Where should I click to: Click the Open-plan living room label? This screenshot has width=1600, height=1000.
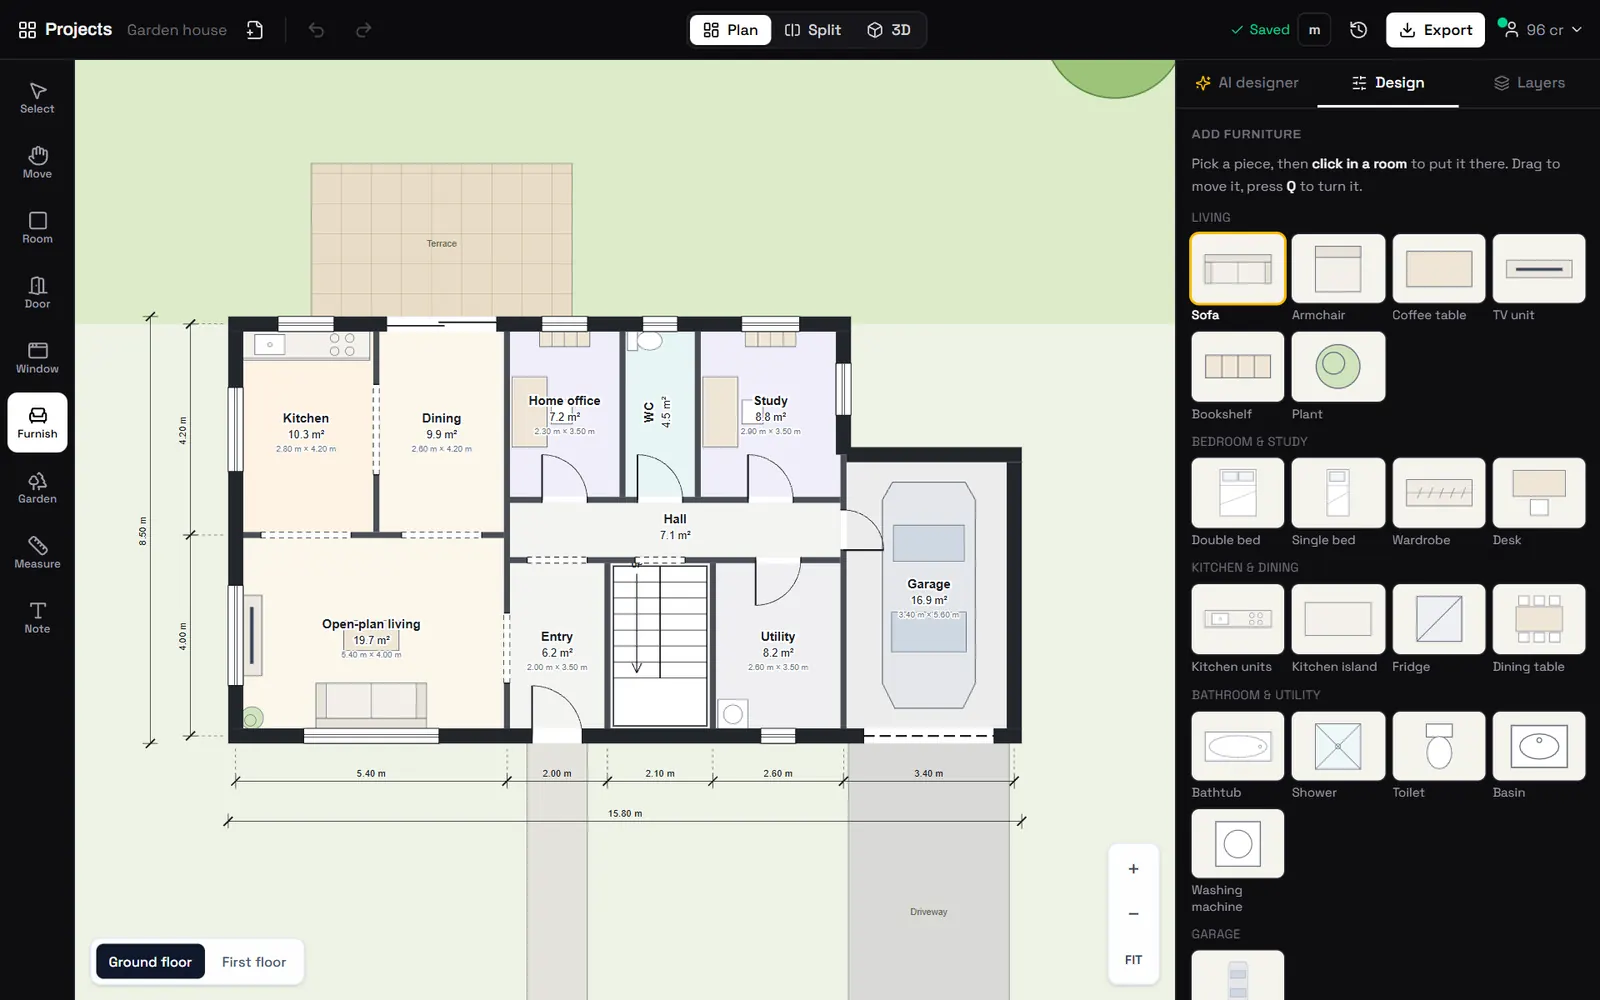tap(371, 624)
